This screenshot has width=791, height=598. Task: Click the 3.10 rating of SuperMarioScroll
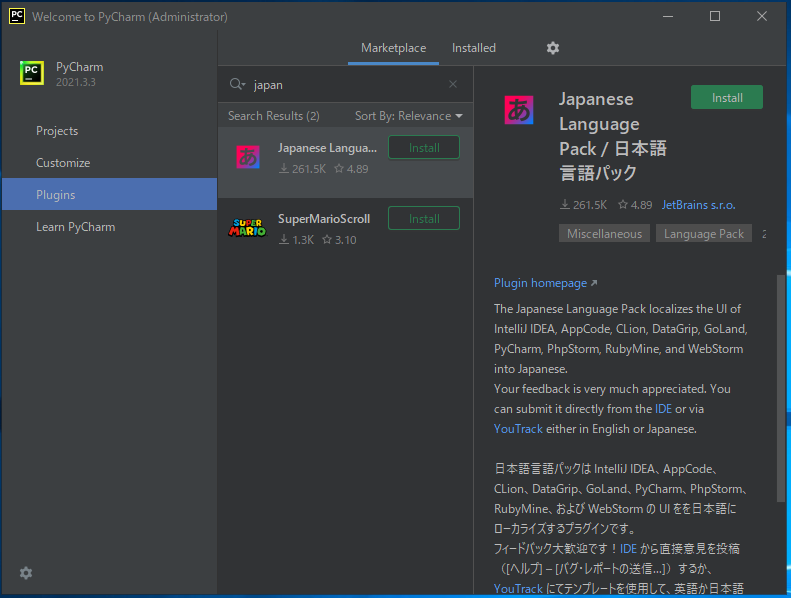(340, 240)
